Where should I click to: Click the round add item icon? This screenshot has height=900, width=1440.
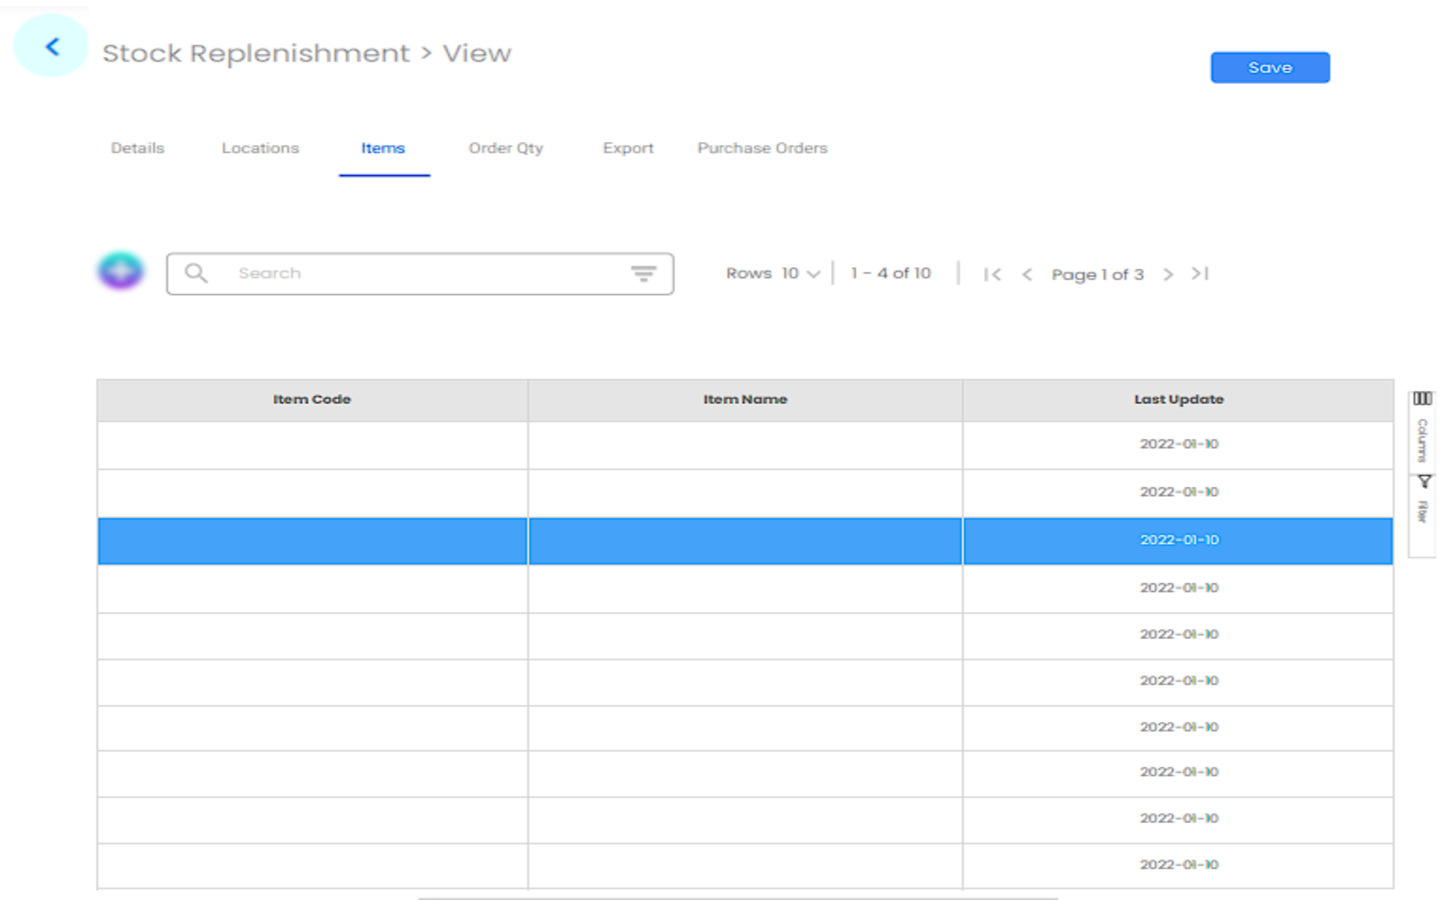pyautogui.click(x=121, y=271)
